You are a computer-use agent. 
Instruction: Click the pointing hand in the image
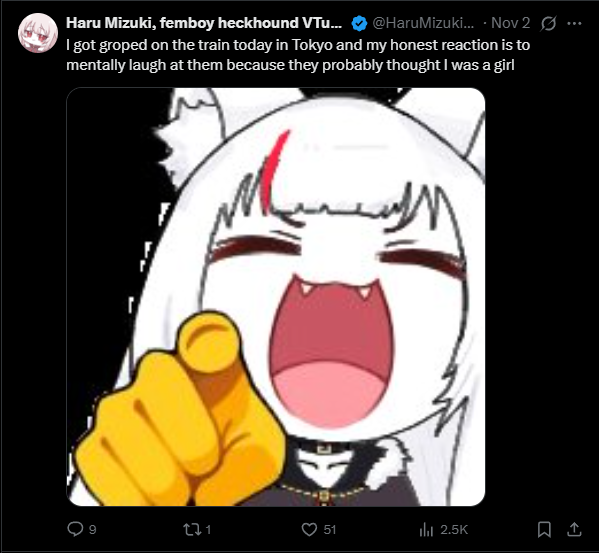point(180,409)
